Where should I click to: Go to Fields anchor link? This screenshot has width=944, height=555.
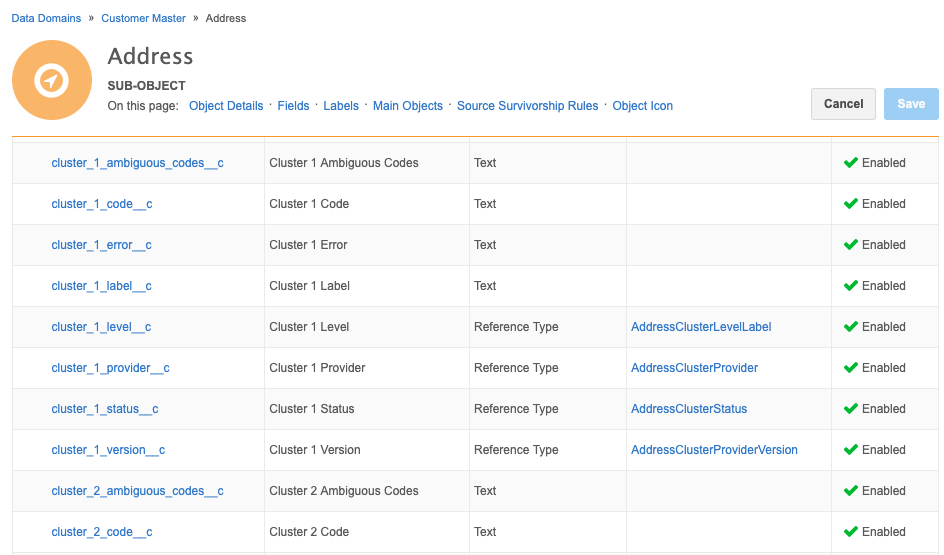pyautogui.click(x=293, y=106)
